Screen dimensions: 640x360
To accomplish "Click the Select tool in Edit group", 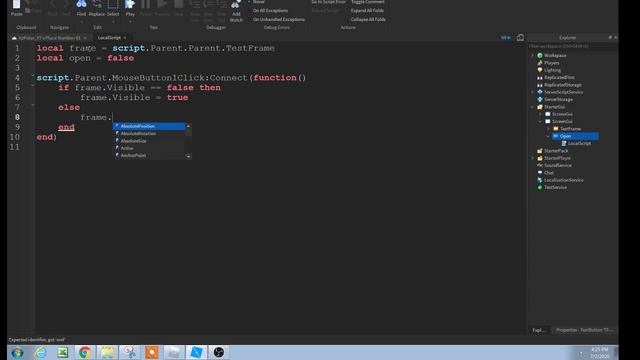I will 113,7.
